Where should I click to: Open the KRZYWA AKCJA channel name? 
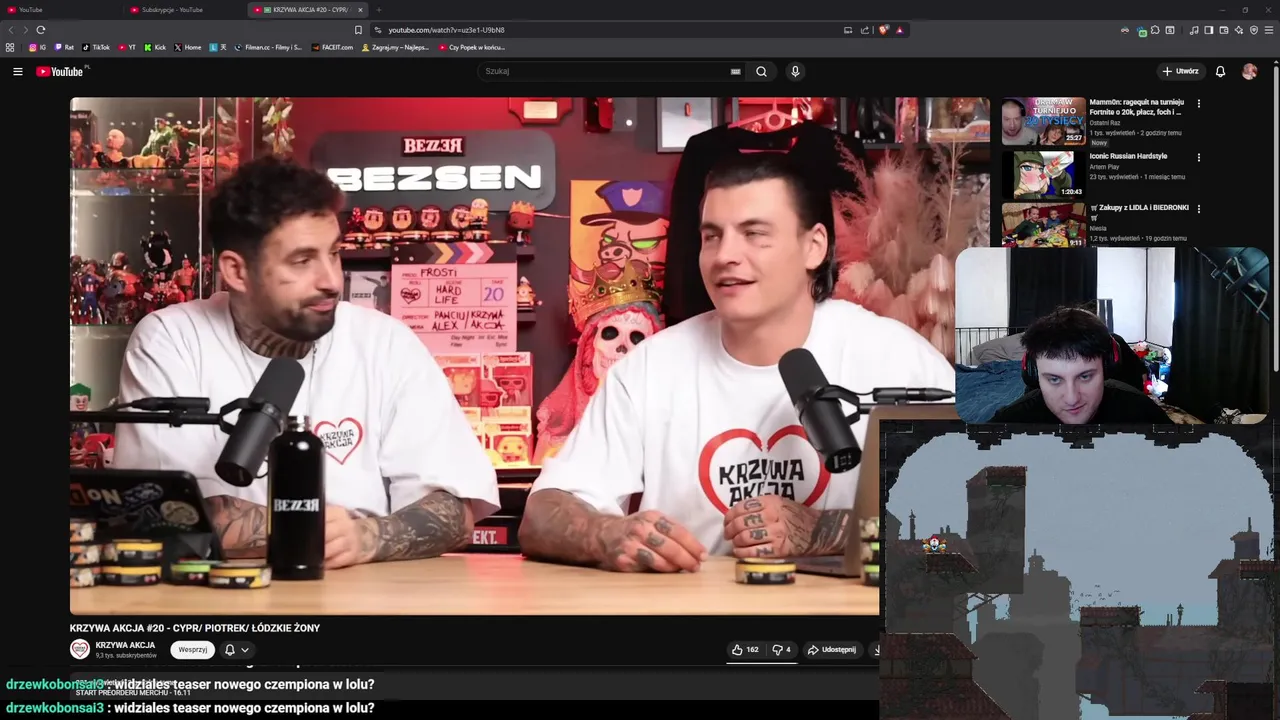pyautogui.click(x=125, y=645)
